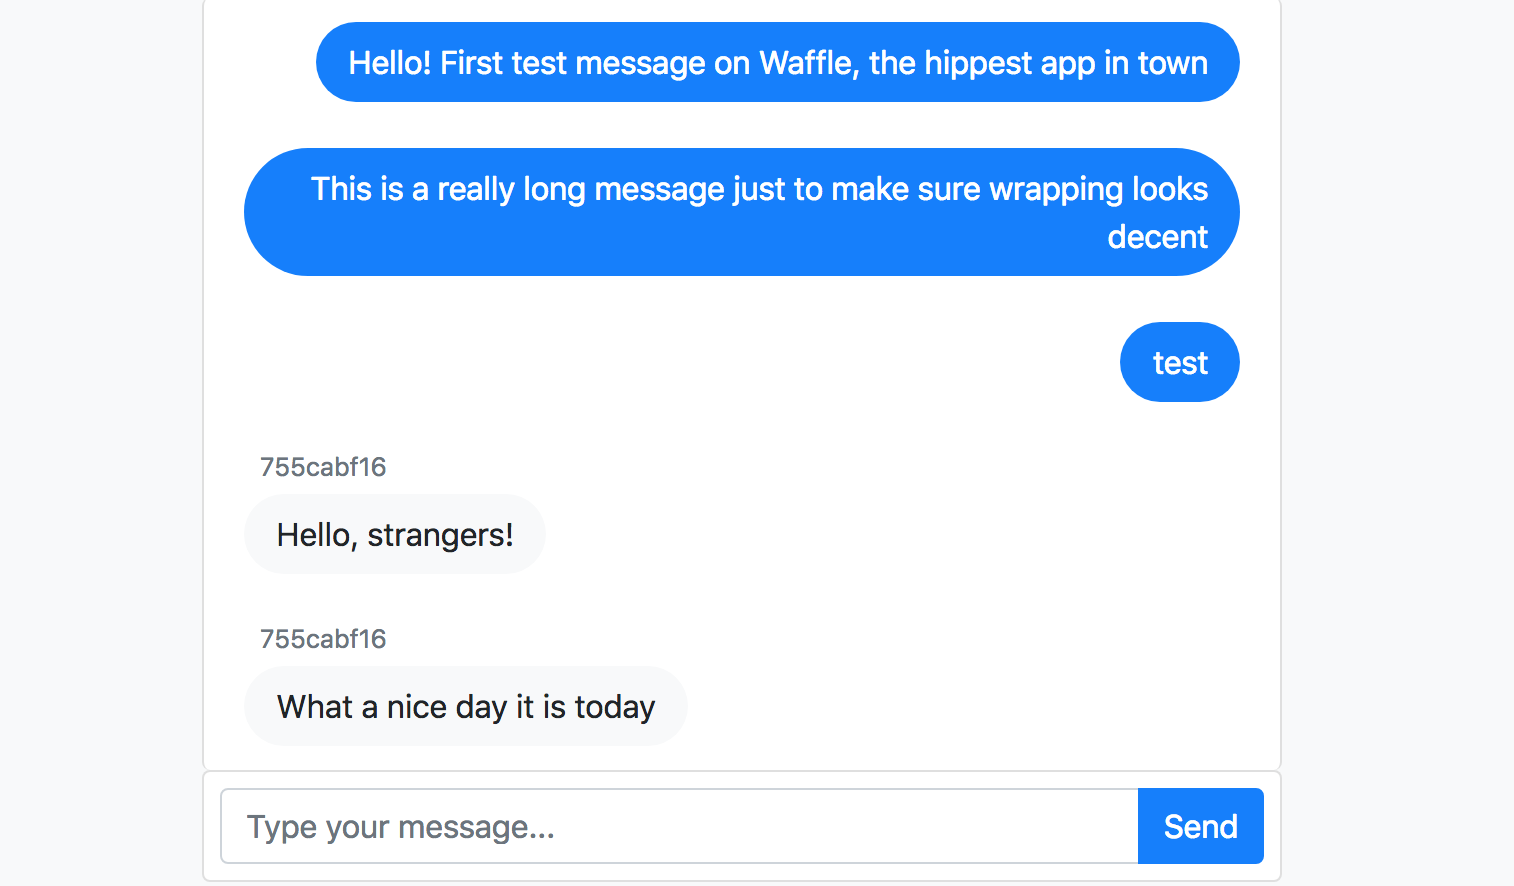The height and width of the screenshot is (886, 1514).
Task: Focus the message composer bar
Action: 740,826
